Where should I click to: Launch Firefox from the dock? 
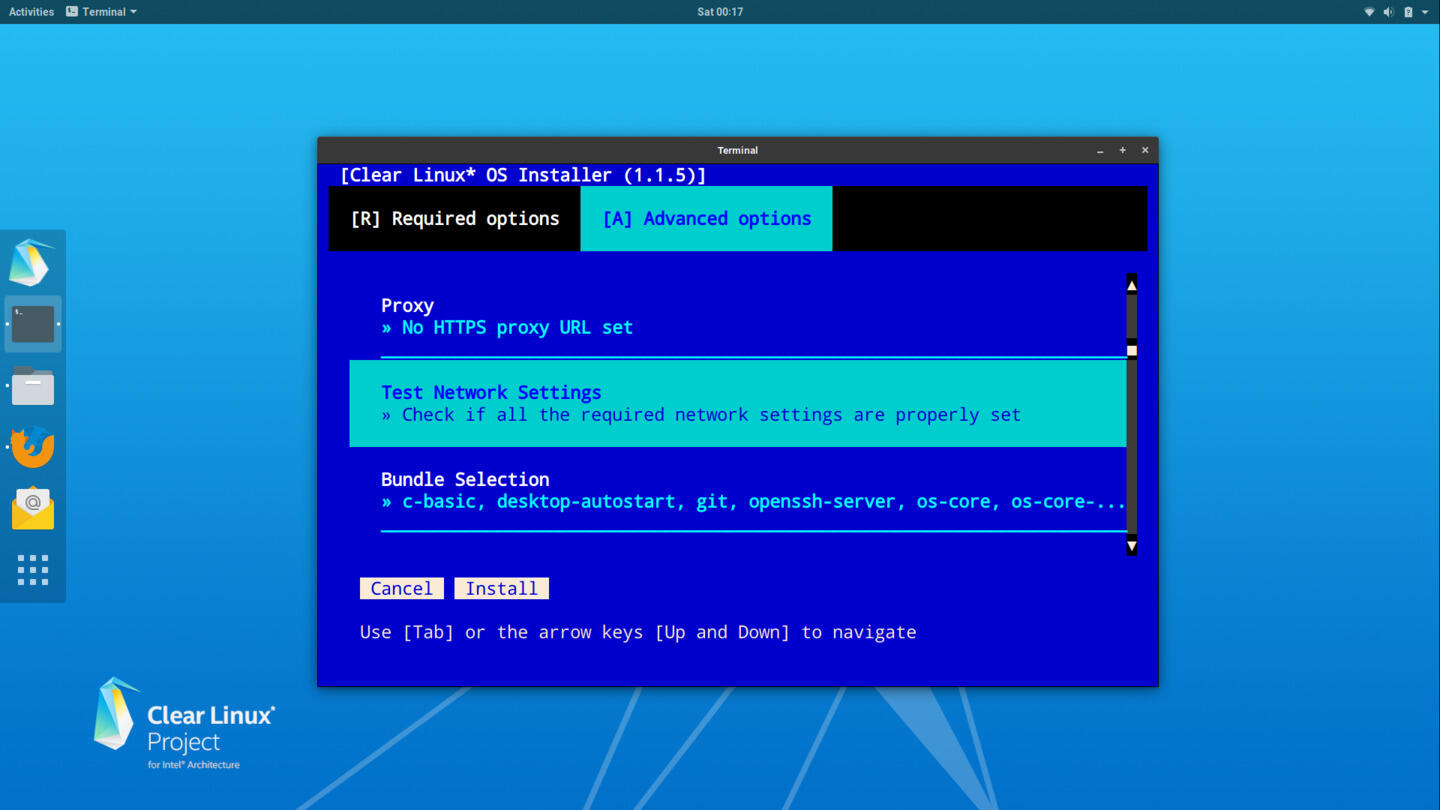[x=33, y=446]
